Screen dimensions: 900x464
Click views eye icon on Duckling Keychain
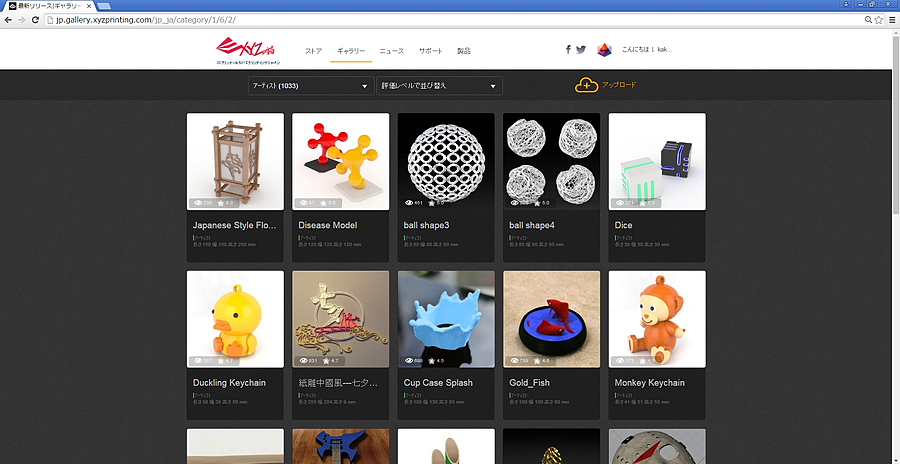199,361
